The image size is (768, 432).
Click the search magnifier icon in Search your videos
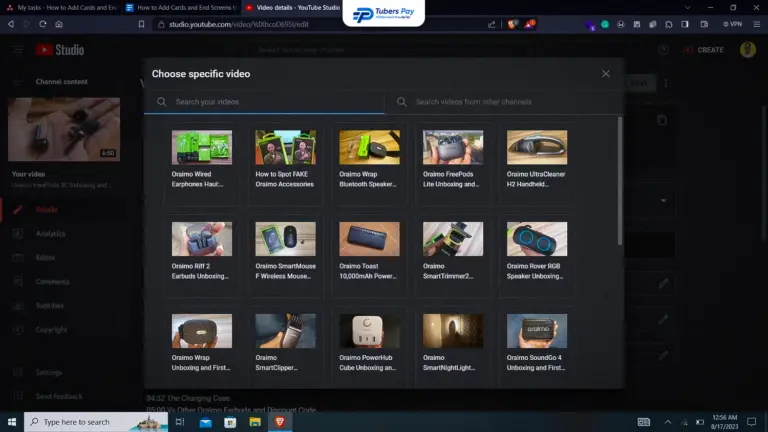pyautogui.click(x=162, y=102)
